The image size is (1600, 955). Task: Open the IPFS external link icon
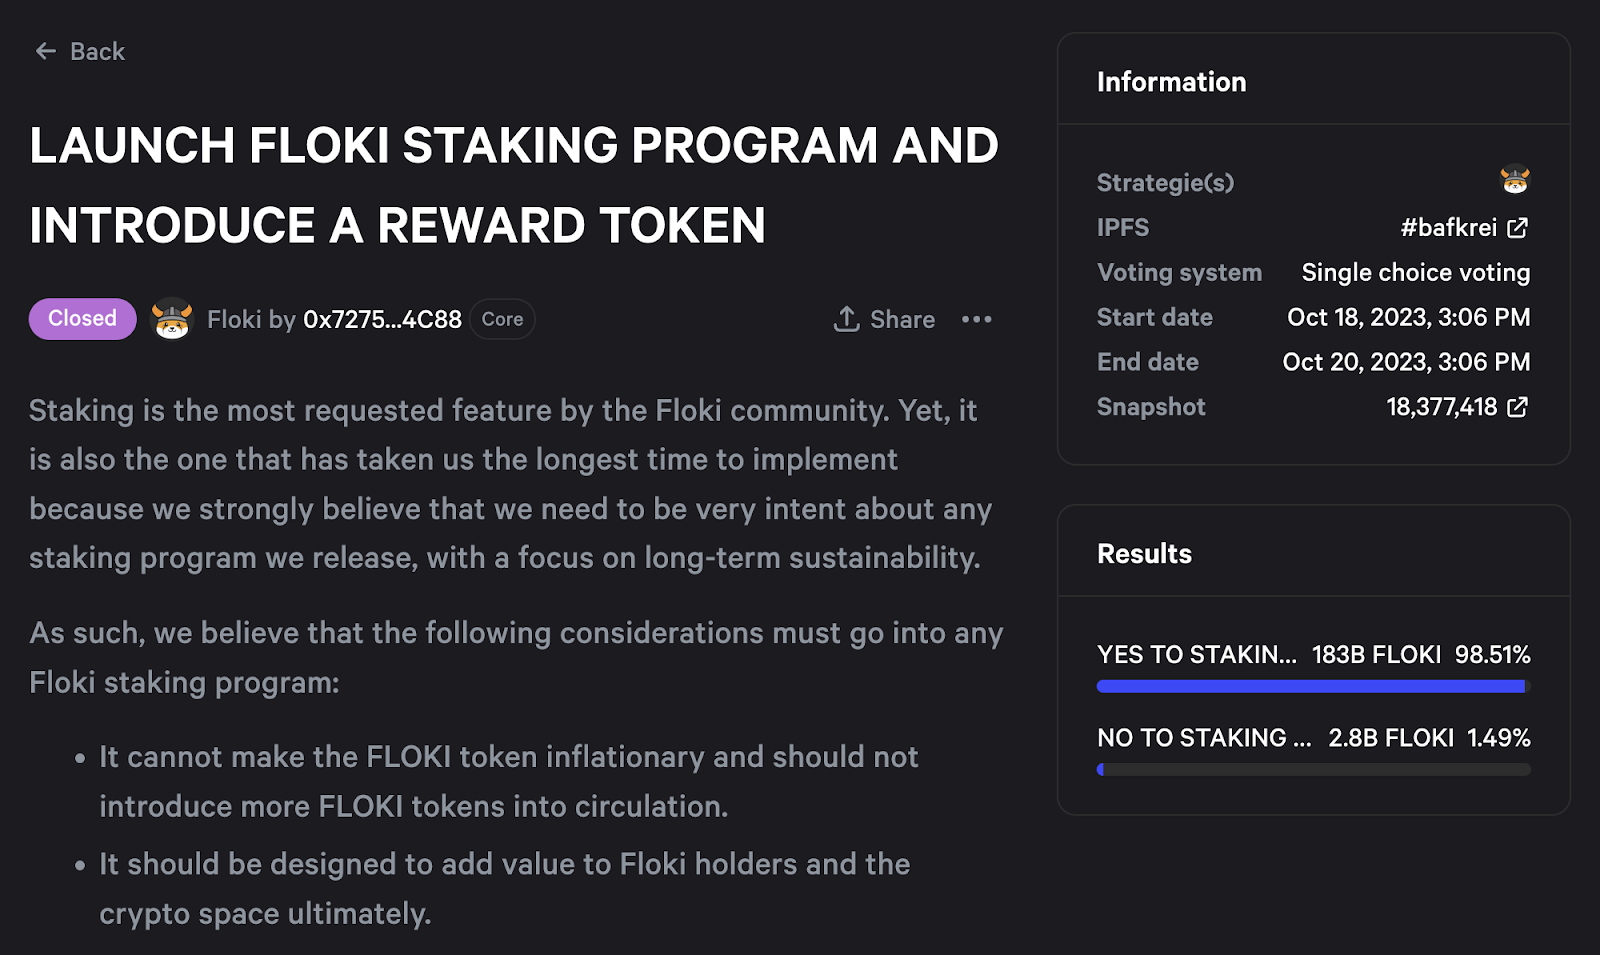(1517, 228)
